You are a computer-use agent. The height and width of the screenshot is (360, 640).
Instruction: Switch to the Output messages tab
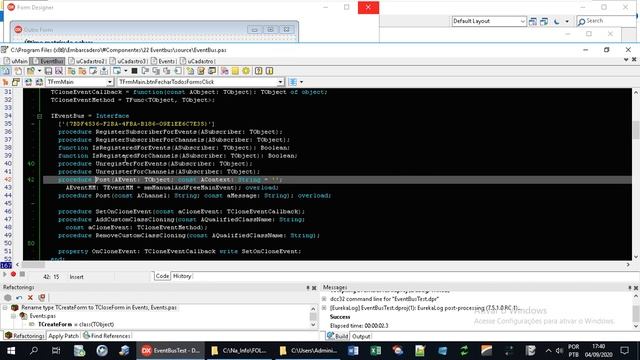361,336
